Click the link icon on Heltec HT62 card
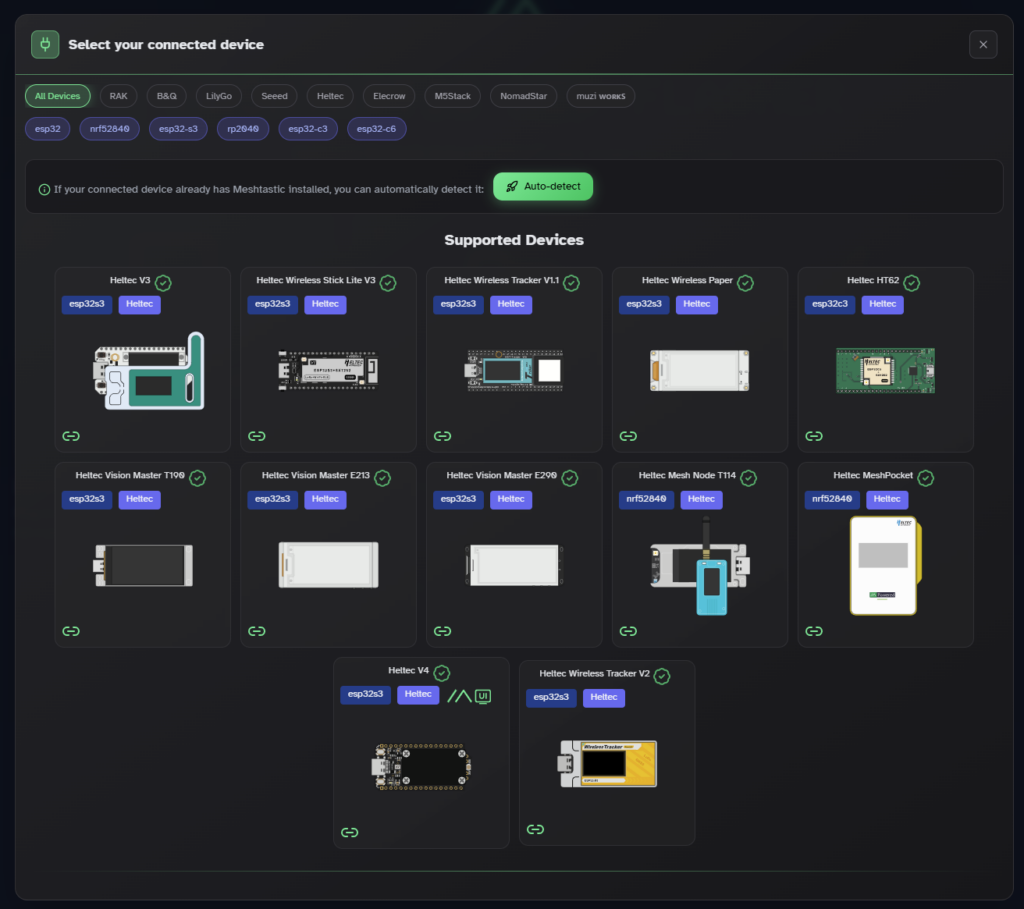This screenshot has height=909, width=1024. (x=814, y=436)
